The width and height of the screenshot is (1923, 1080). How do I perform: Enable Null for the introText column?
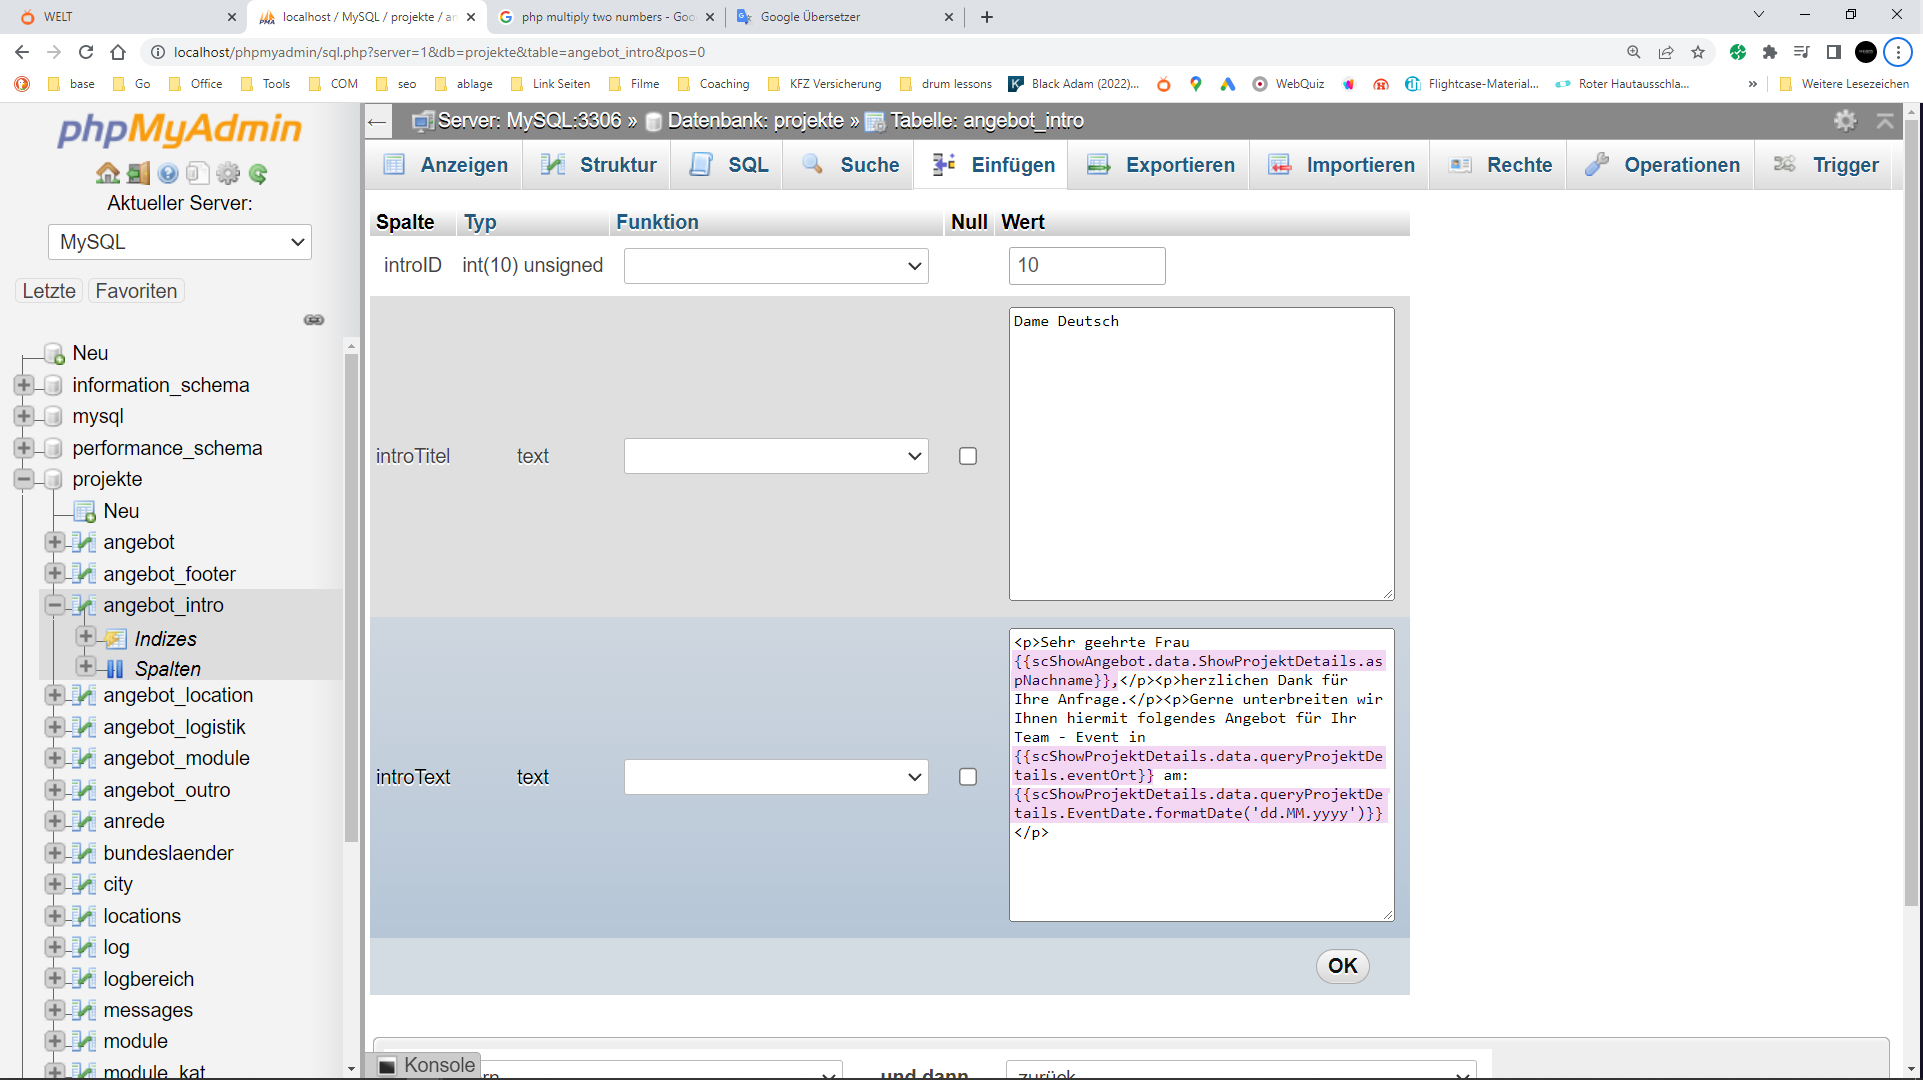[967, 776]
